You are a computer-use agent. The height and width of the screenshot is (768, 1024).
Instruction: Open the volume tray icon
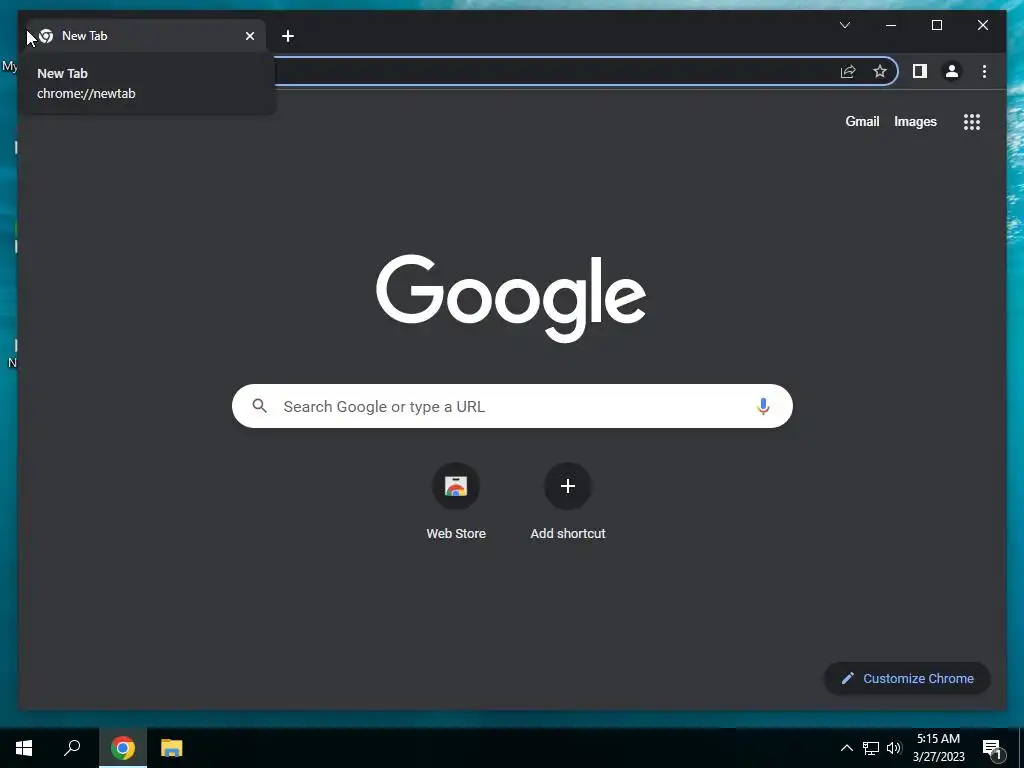(x=894, y=748)
